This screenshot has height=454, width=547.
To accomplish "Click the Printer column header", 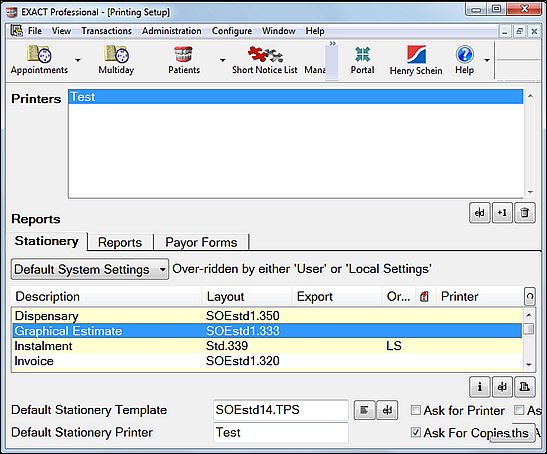I will tap(480, 297).
